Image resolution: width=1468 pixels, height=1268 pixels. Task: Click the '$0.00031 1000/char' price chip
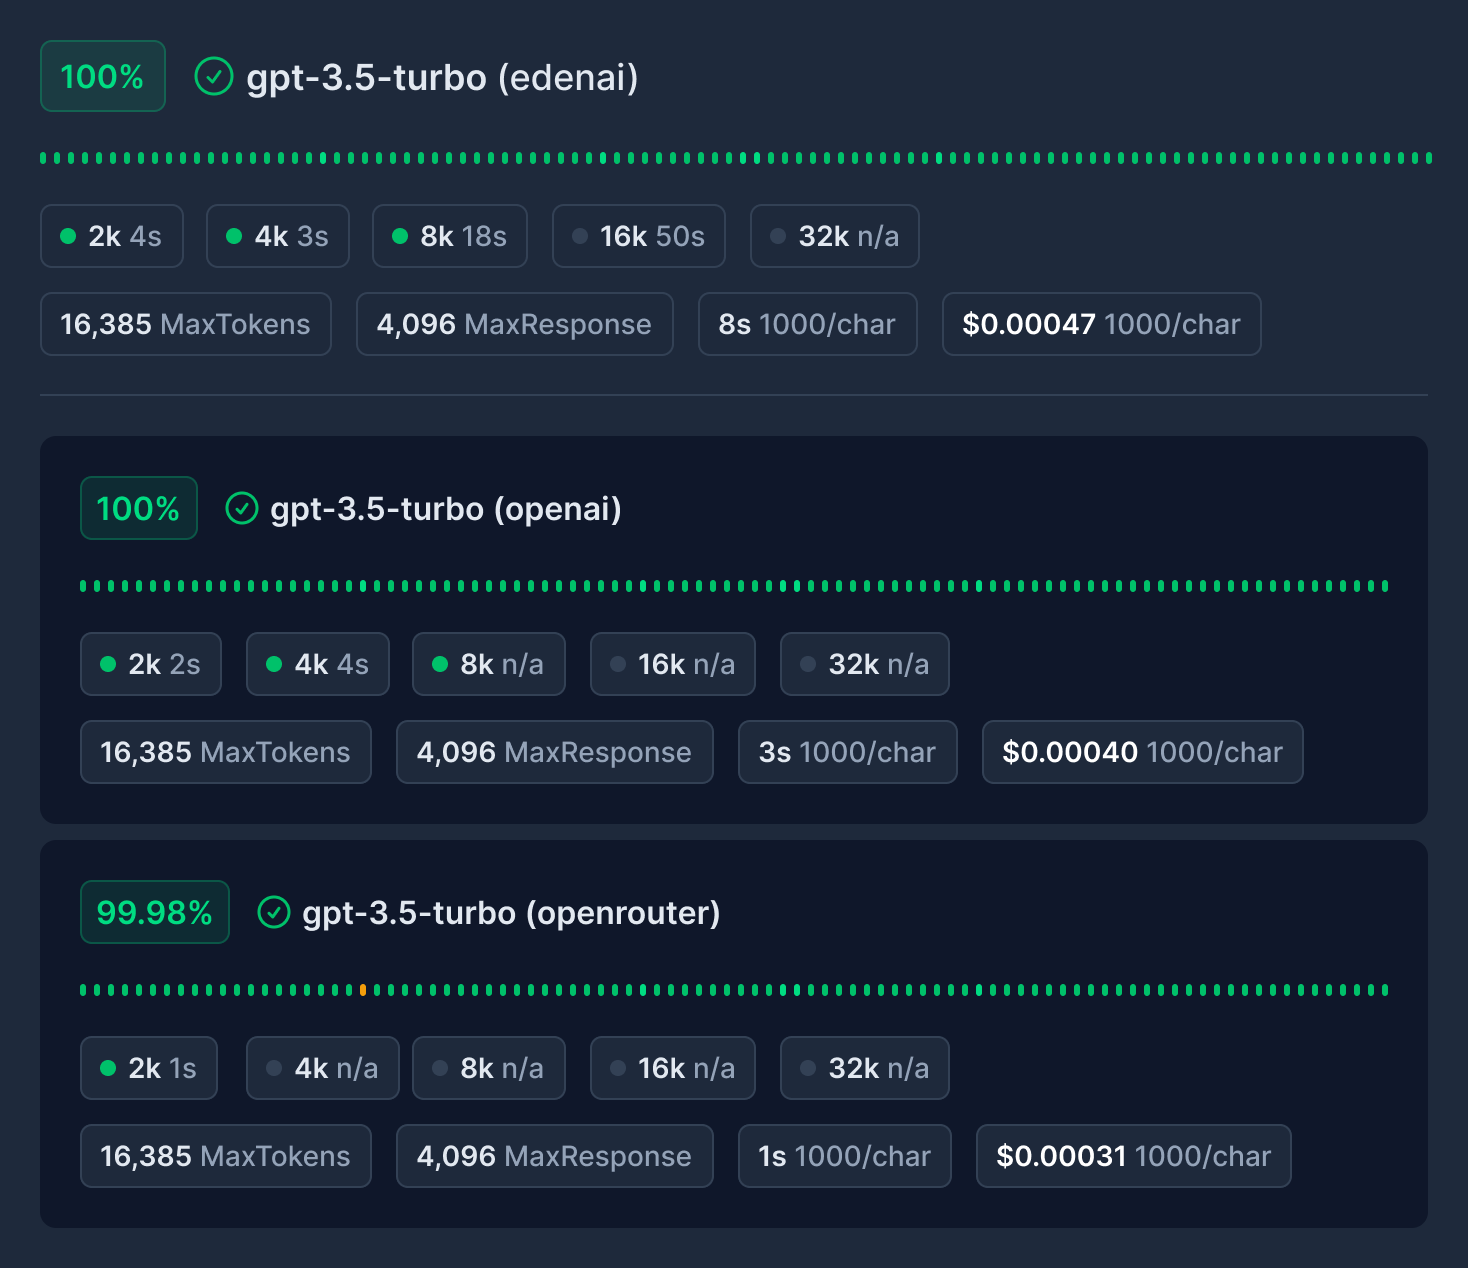click(x=1134, y=1156)
